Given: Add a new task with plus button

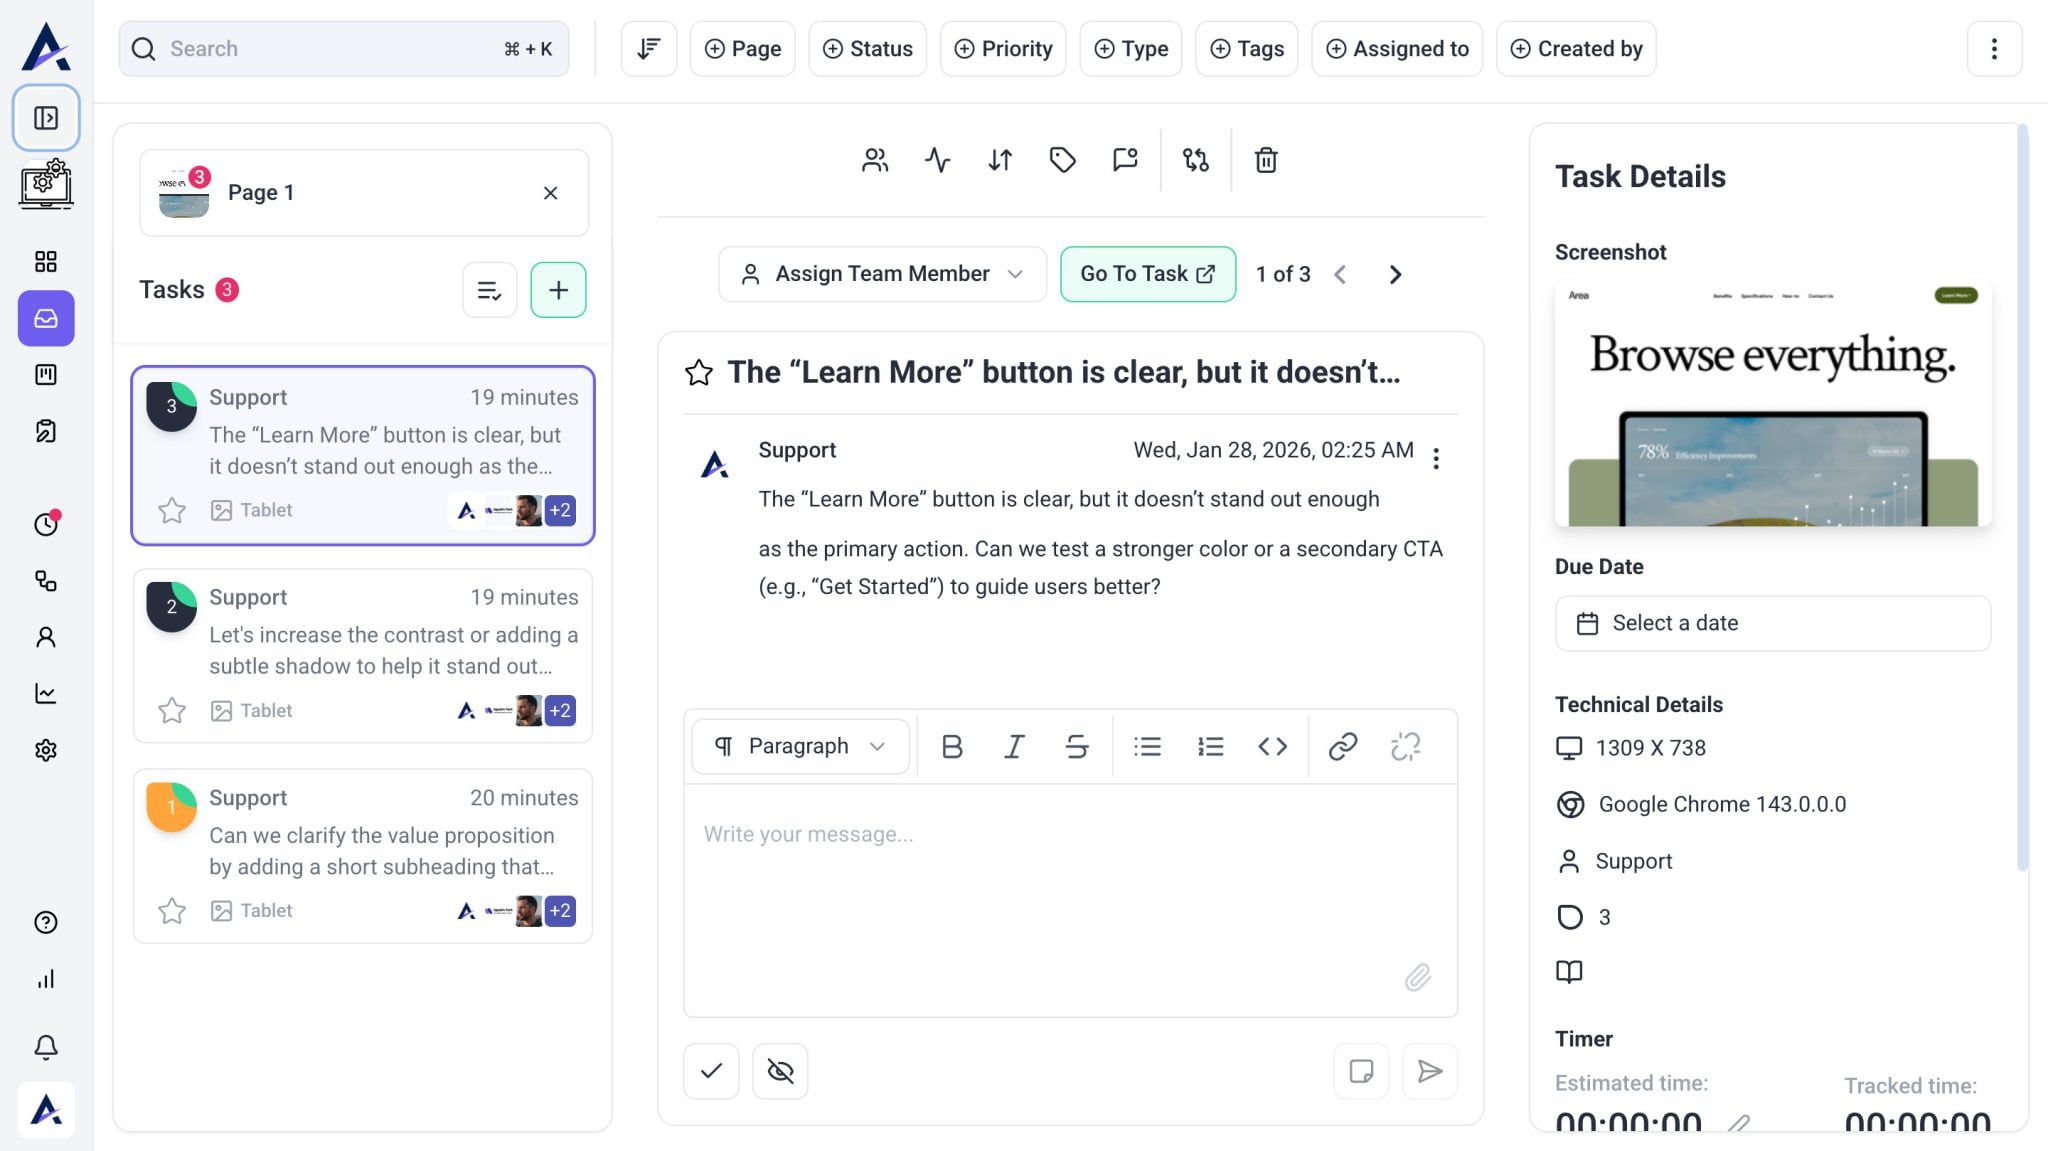Looking at the screenshot, I should [558, 290].
